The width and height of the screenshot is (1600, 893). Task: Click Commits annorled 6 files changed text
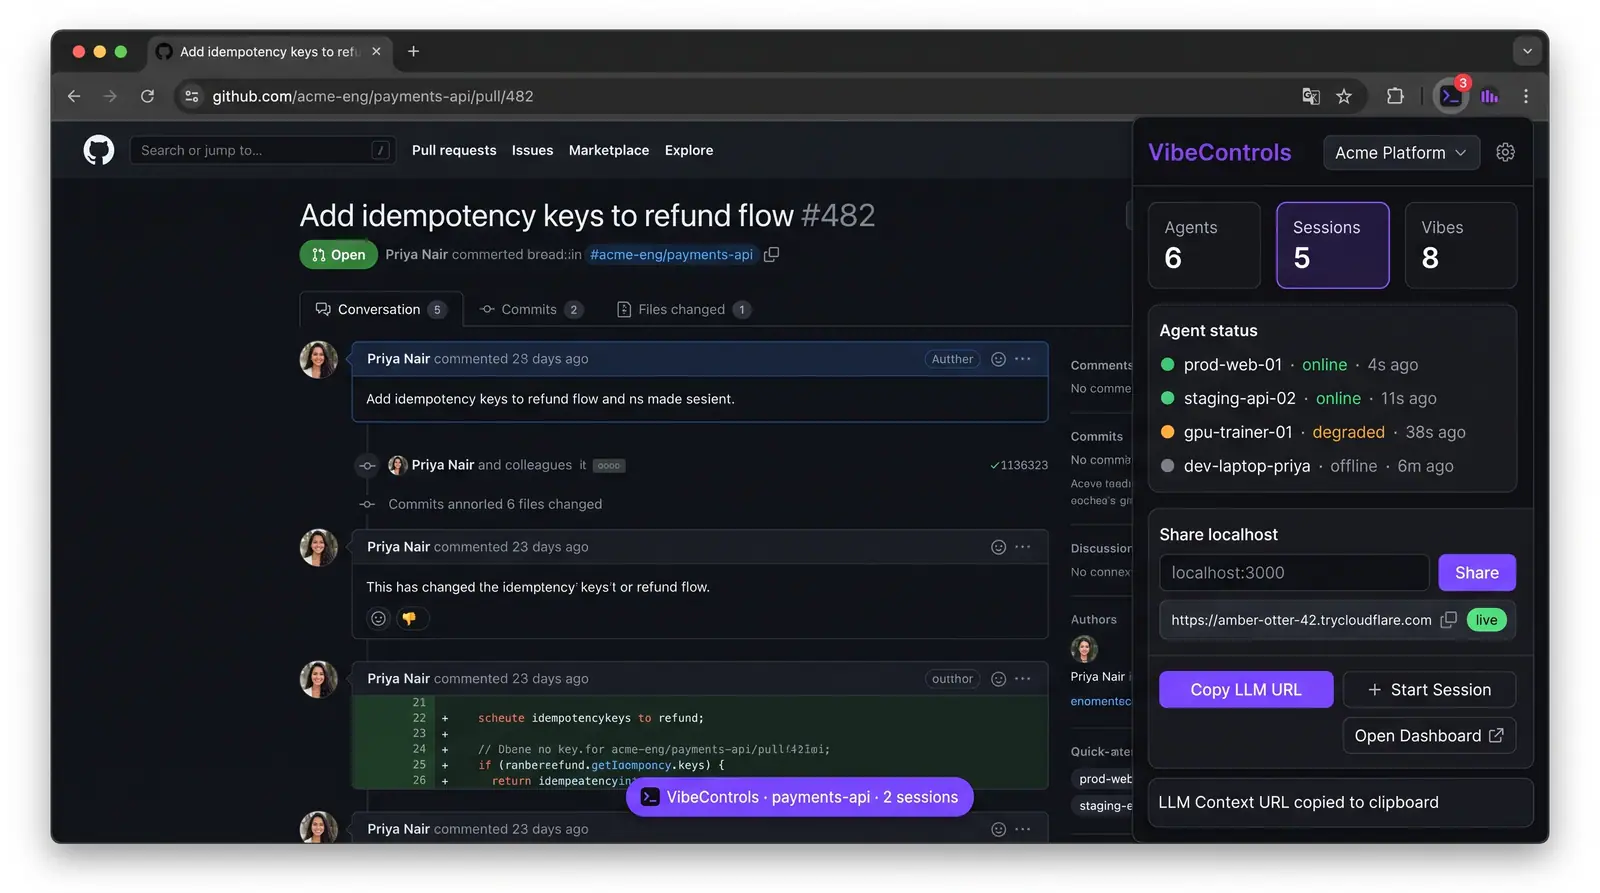pyautogui.click(x=495, y=504)
